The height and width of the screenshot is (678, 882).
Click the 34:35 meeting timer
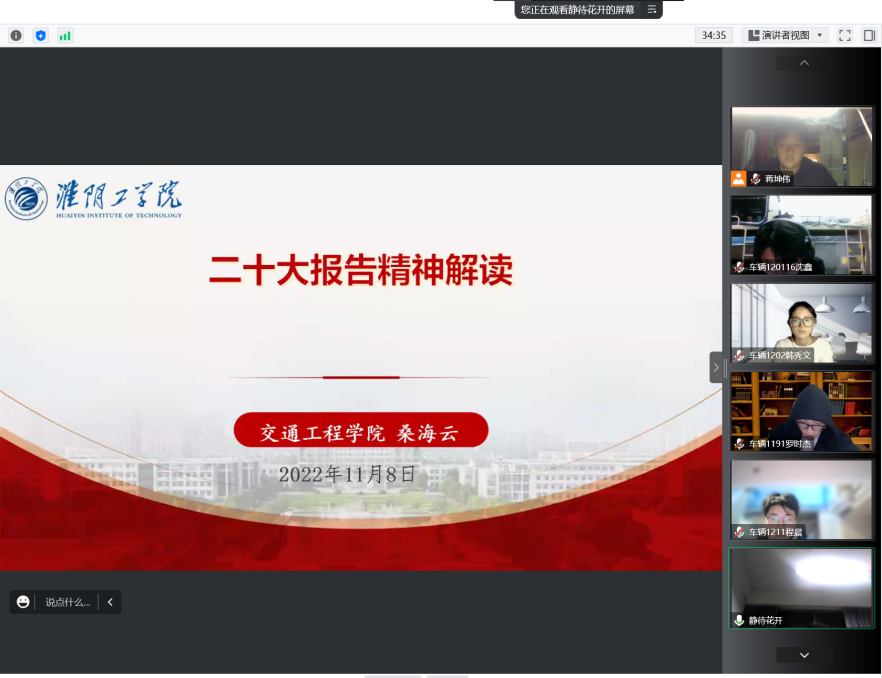(x=713, y=35)
